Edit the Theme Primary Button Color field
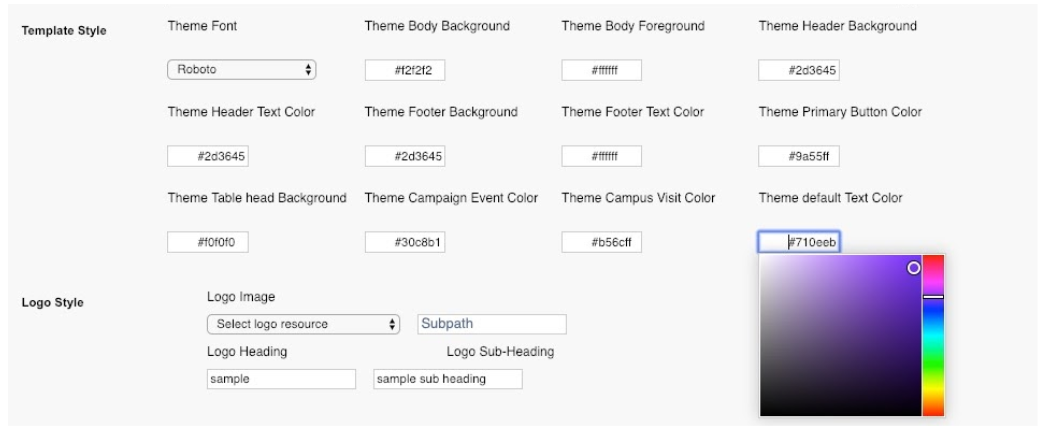Screen dimensions: 1044x433 798,156
